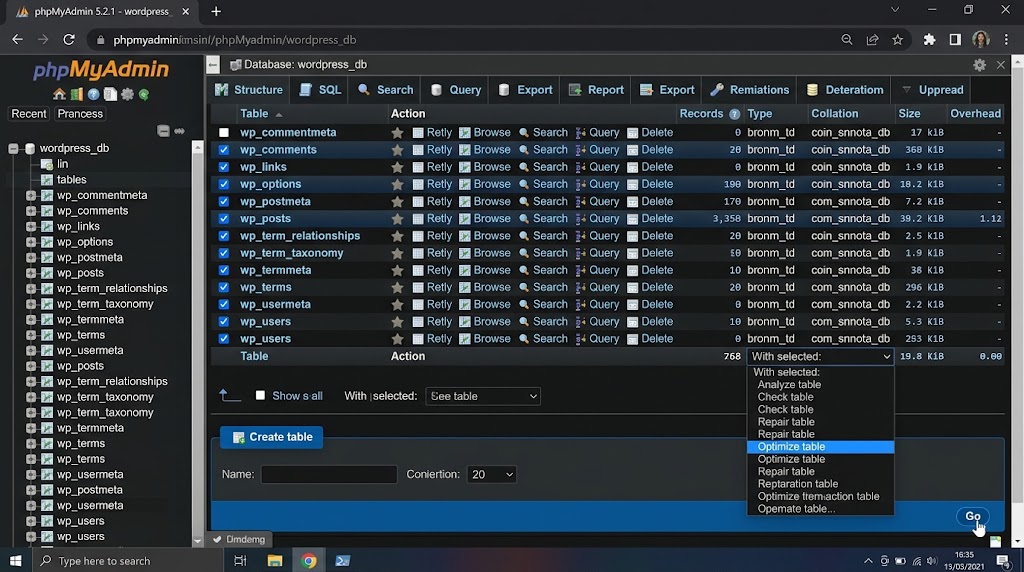The width and height of the screenshot is (1024, 572).
Task: Open the SQL tab
Action: point(320,90)
